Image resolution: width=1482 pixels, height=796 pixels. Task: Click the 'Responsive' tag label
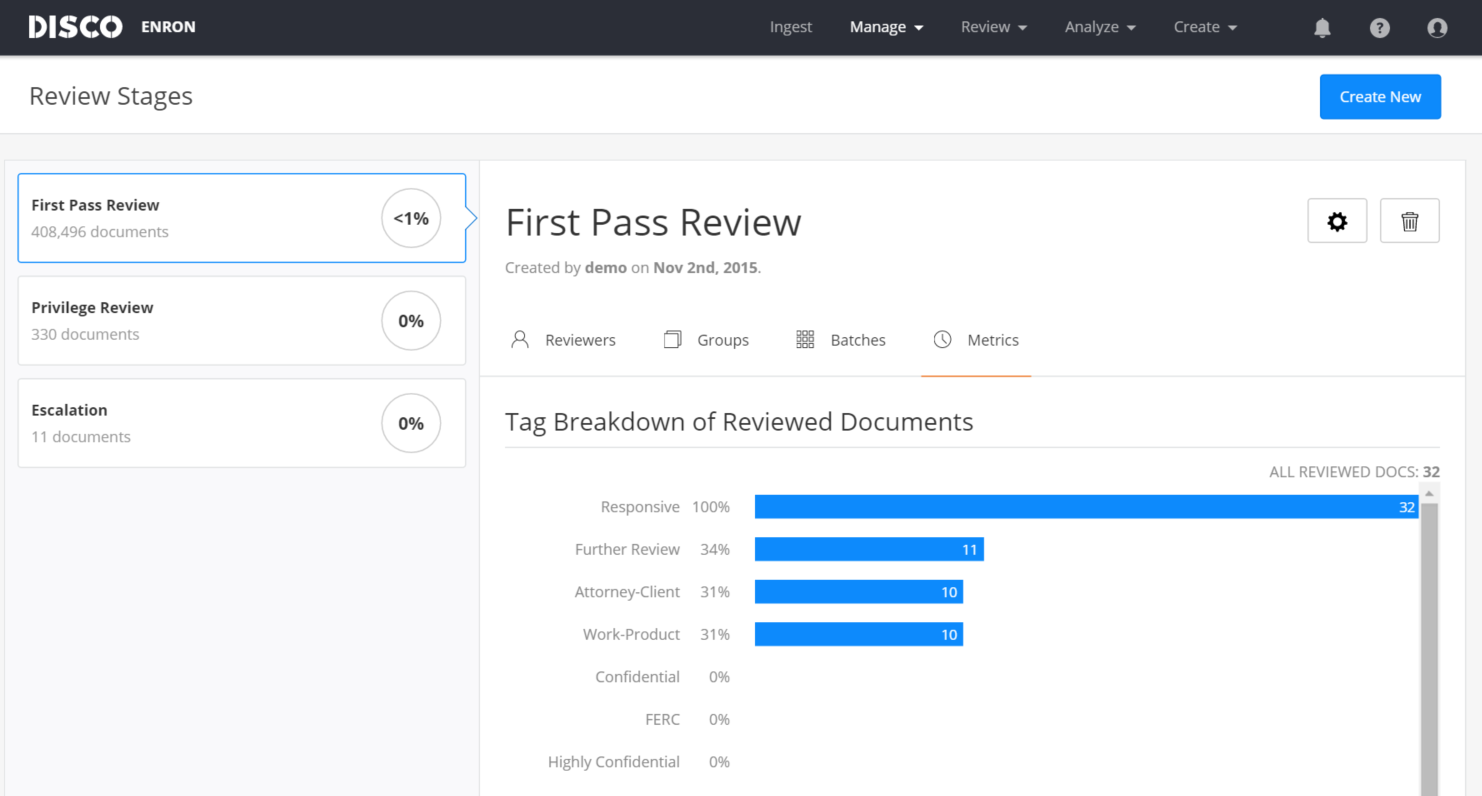(640, 507)
